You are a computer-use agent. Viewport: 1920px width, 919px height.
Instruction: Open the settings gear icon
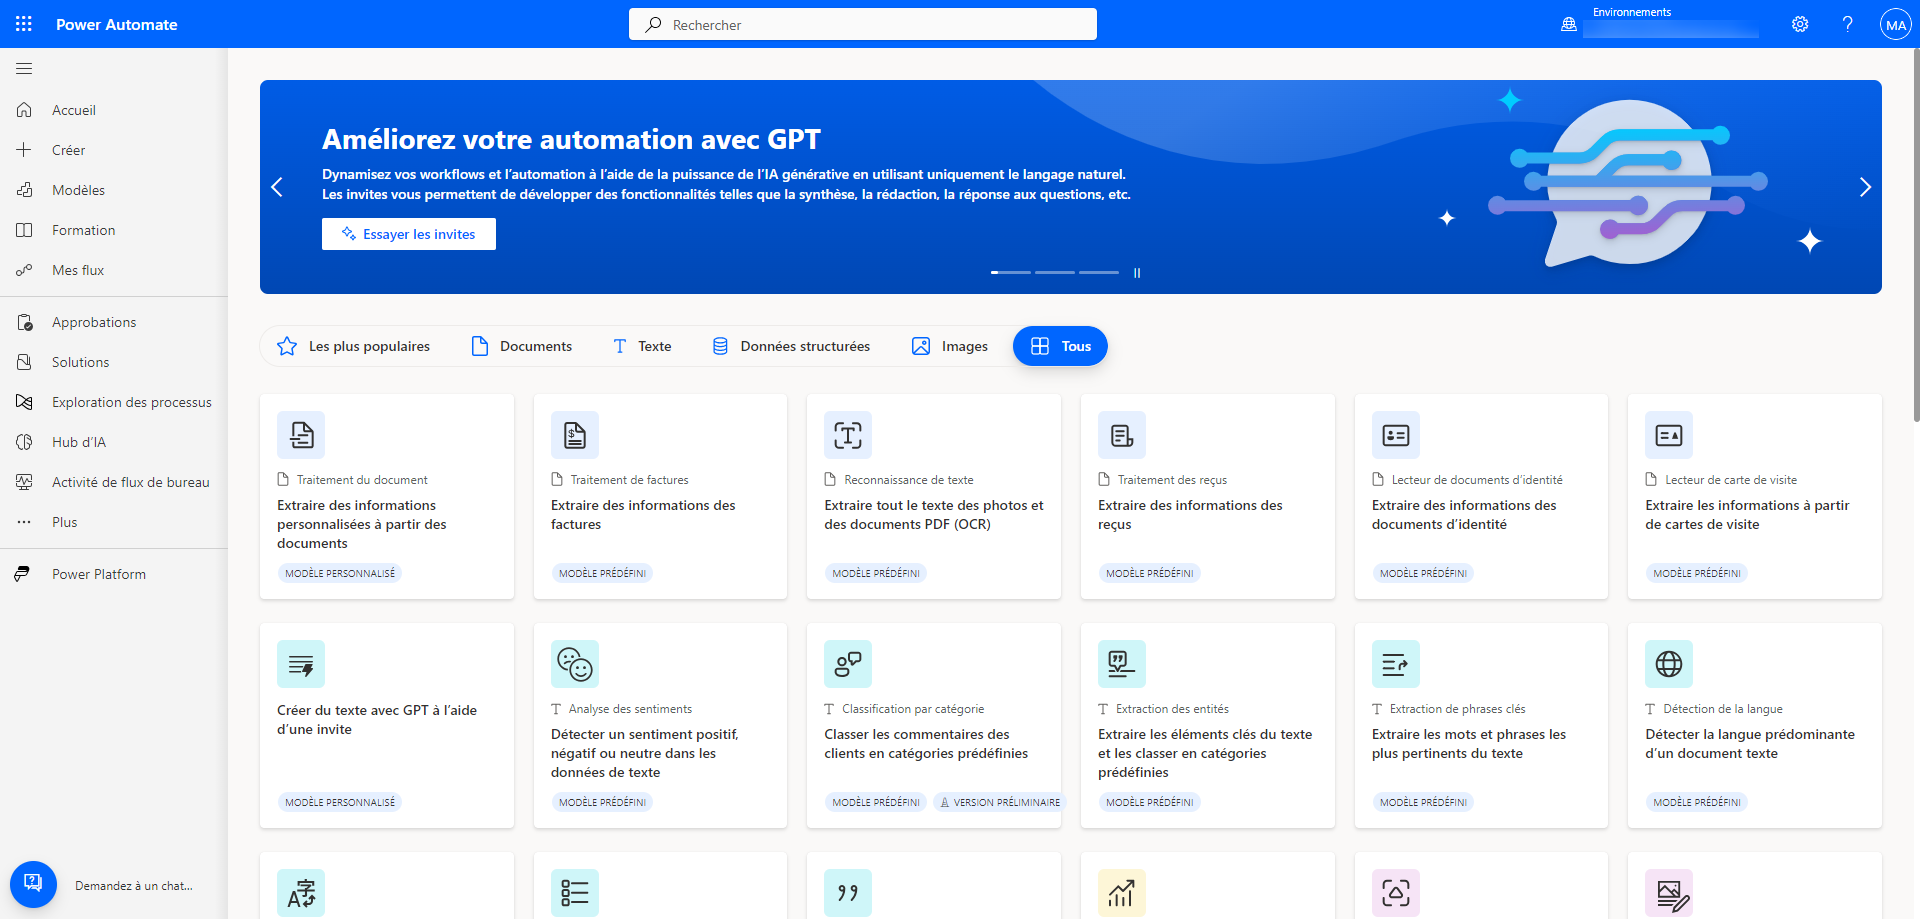1800,24
